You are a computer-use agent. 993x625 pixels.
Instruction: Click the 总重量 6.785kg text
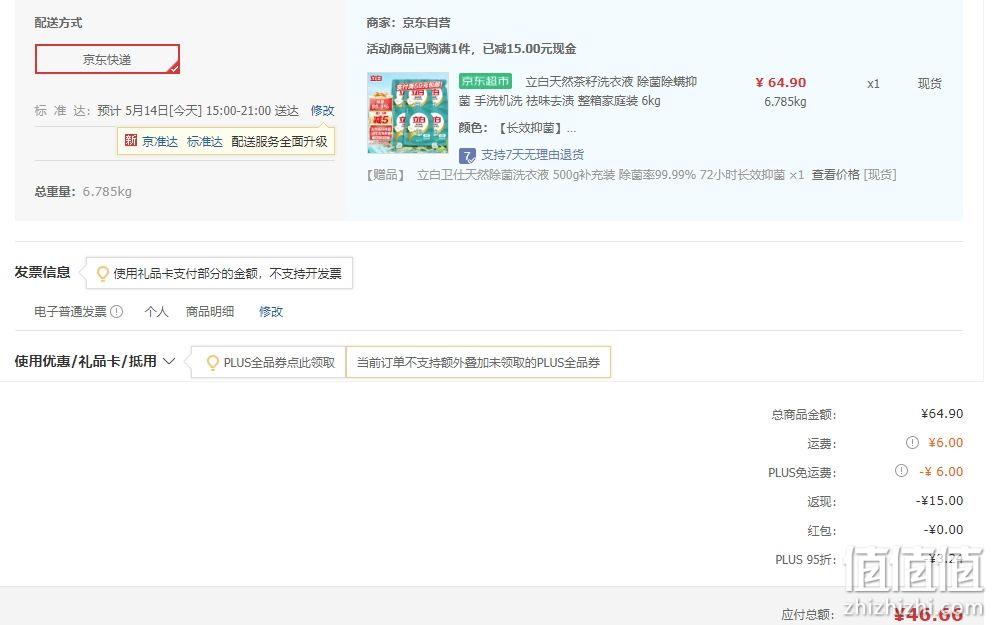pos(83,191)
